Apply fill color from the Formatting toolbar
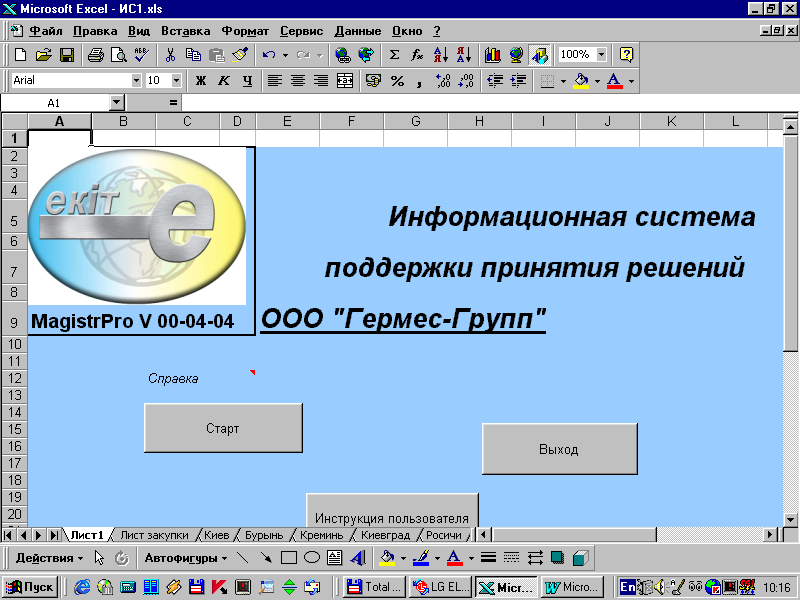The image size is (800, 600). [580, 80]
